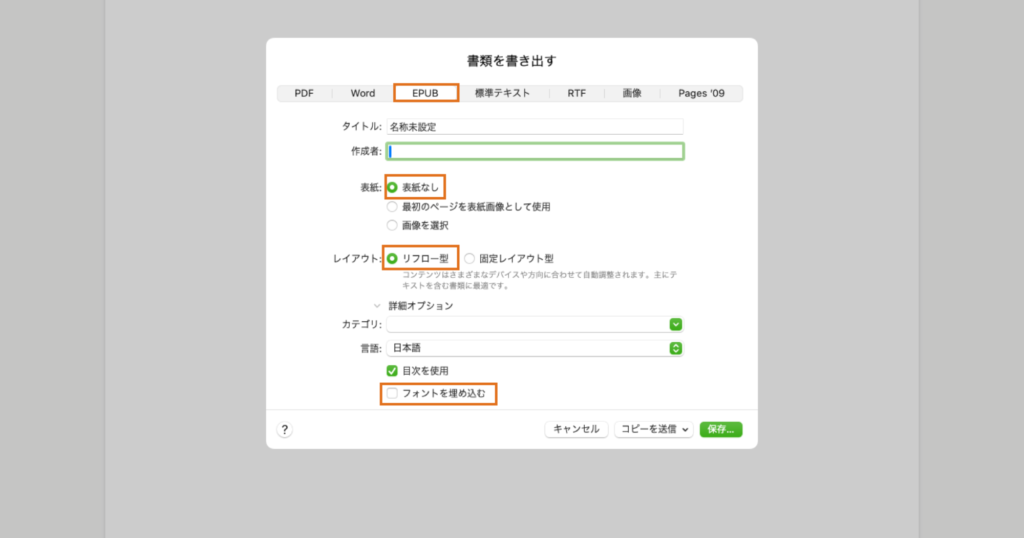Switch to the Word export tab
This screenshot has width=1024, height=538.
[363, 93]
